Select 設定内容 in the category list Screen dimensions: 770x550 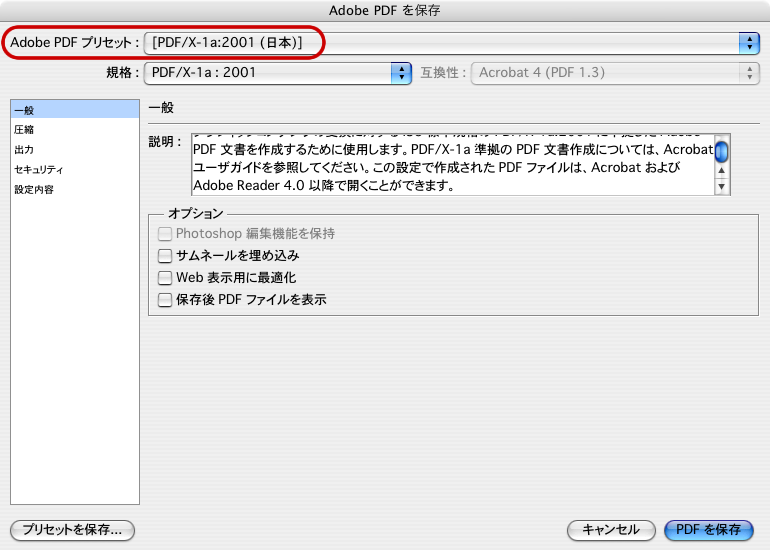point(75,189)
